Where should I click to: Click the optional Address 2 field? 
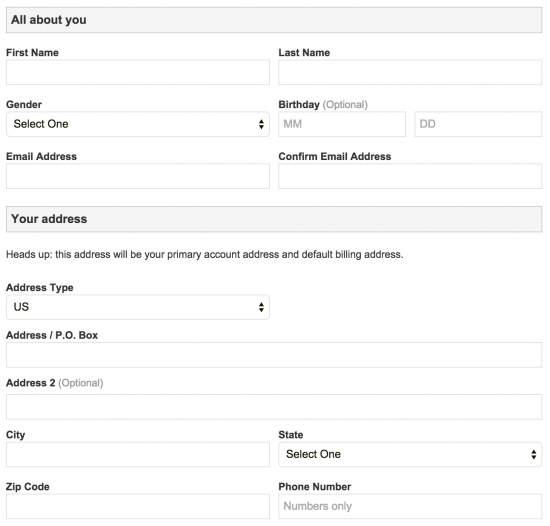(274, 407)
